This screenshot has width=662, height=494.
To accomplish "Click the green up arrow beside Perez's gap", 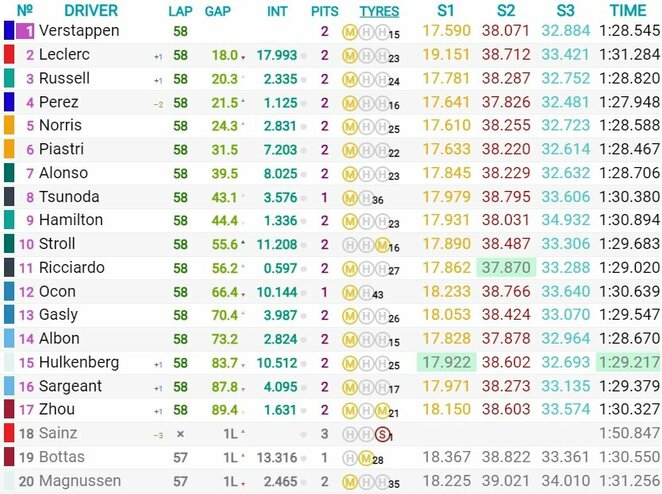I will click(x=242, y=102).
